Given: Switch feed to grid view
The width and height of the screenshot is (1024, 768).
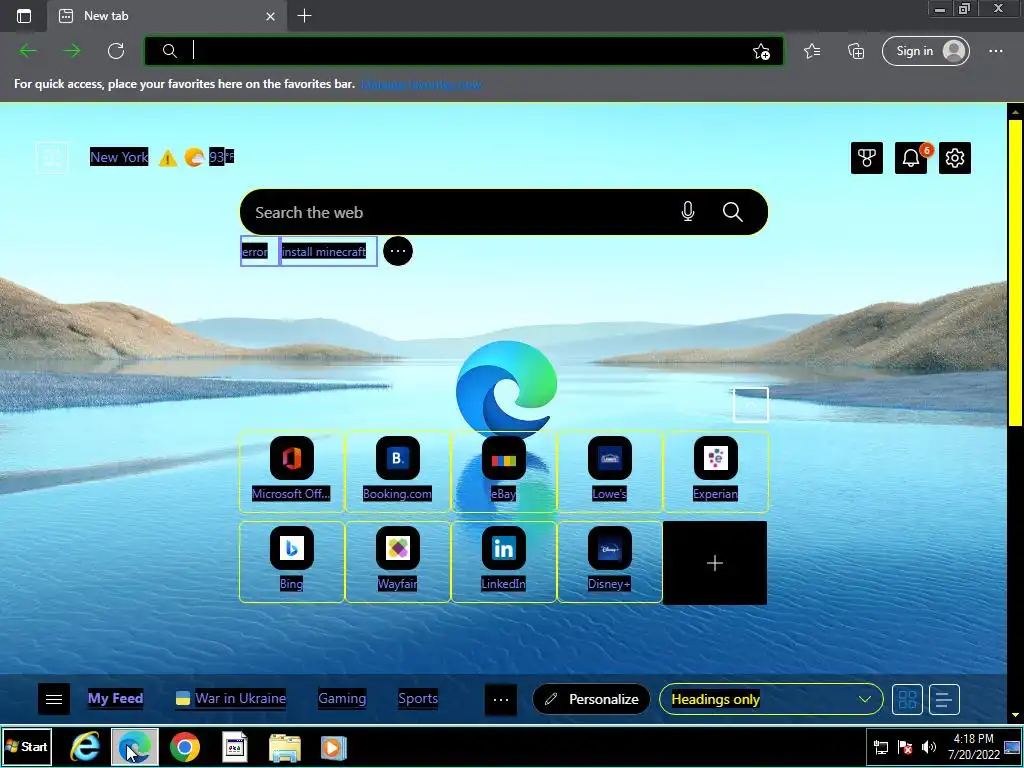Looking at the screenshot, I should (907, 699).
